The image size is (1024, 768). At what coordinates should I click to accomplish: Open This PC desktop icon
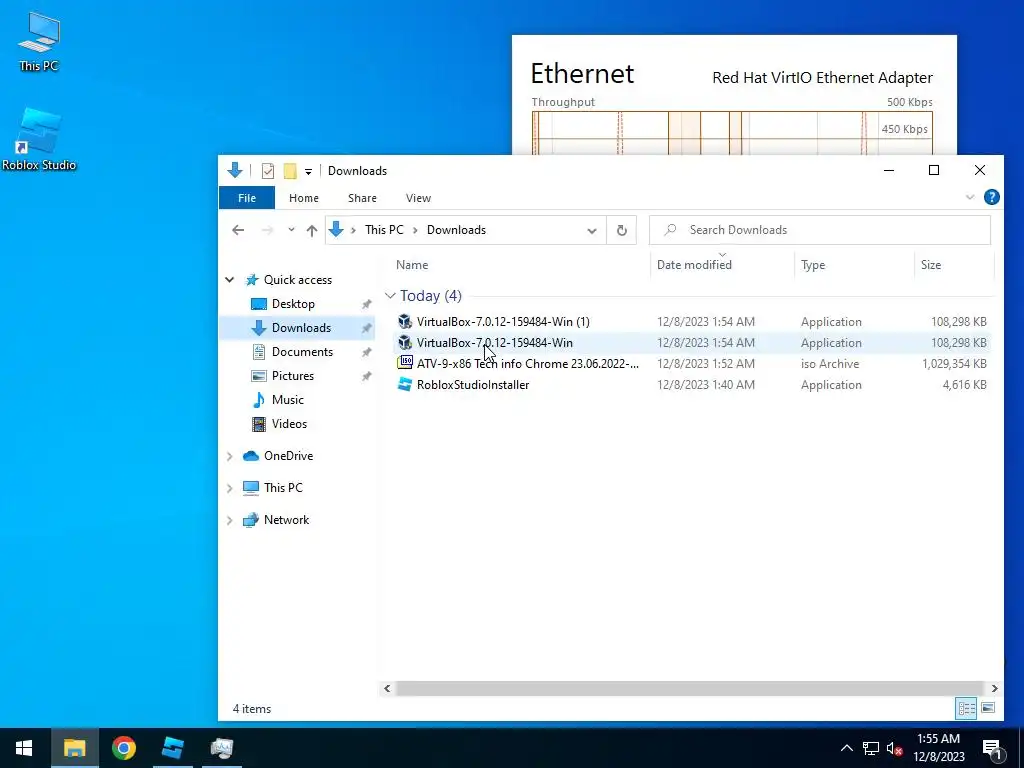coord(39,41)
